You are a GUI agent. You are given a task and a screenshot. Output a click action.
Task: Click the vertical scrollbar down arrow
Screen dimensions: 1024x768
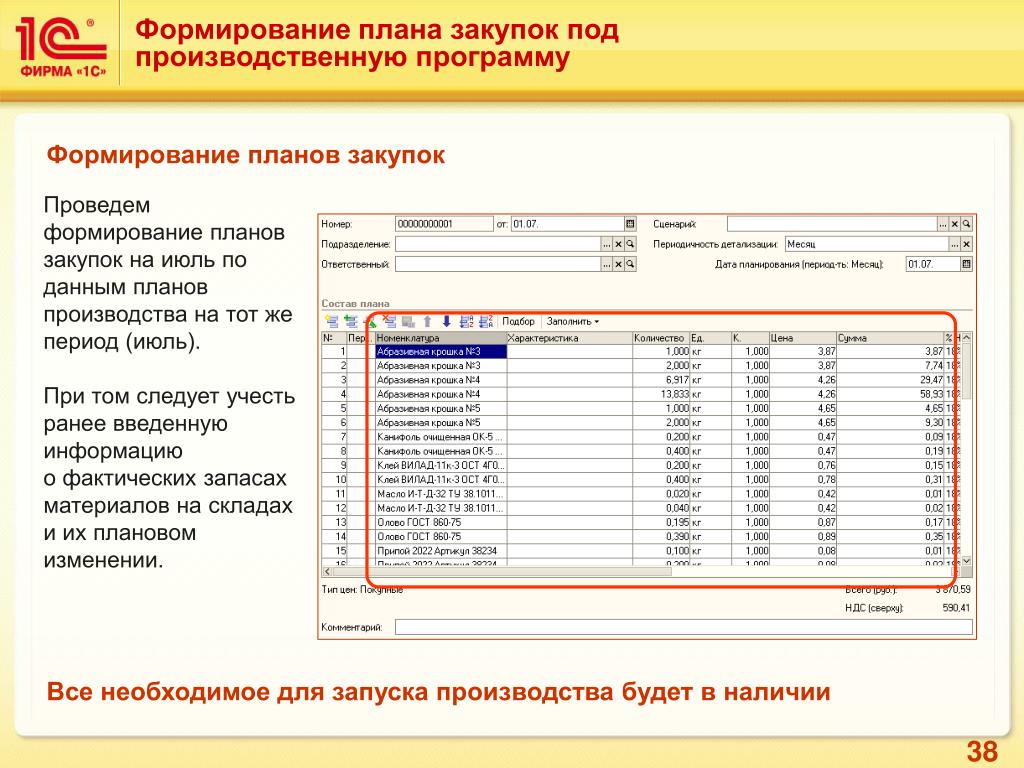(x=967, y=560)
